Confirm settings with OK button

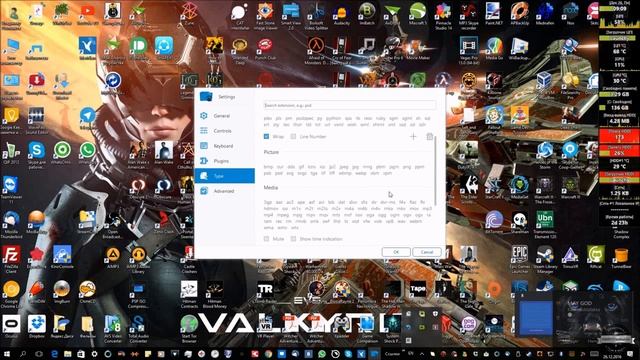click(x=396, y=252)
